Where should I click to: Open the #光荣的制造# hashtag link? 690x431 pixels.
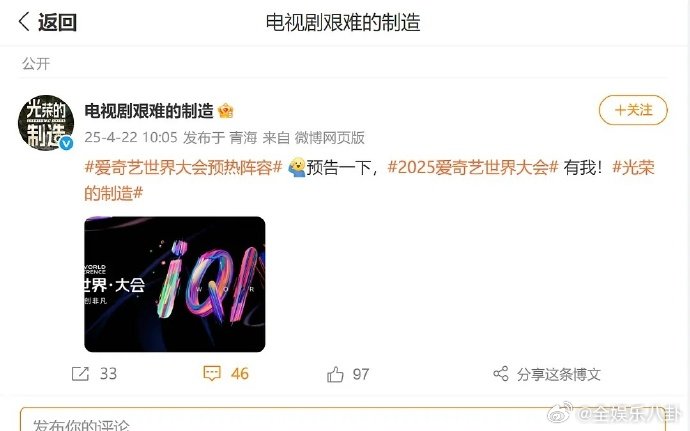point(370,180)
